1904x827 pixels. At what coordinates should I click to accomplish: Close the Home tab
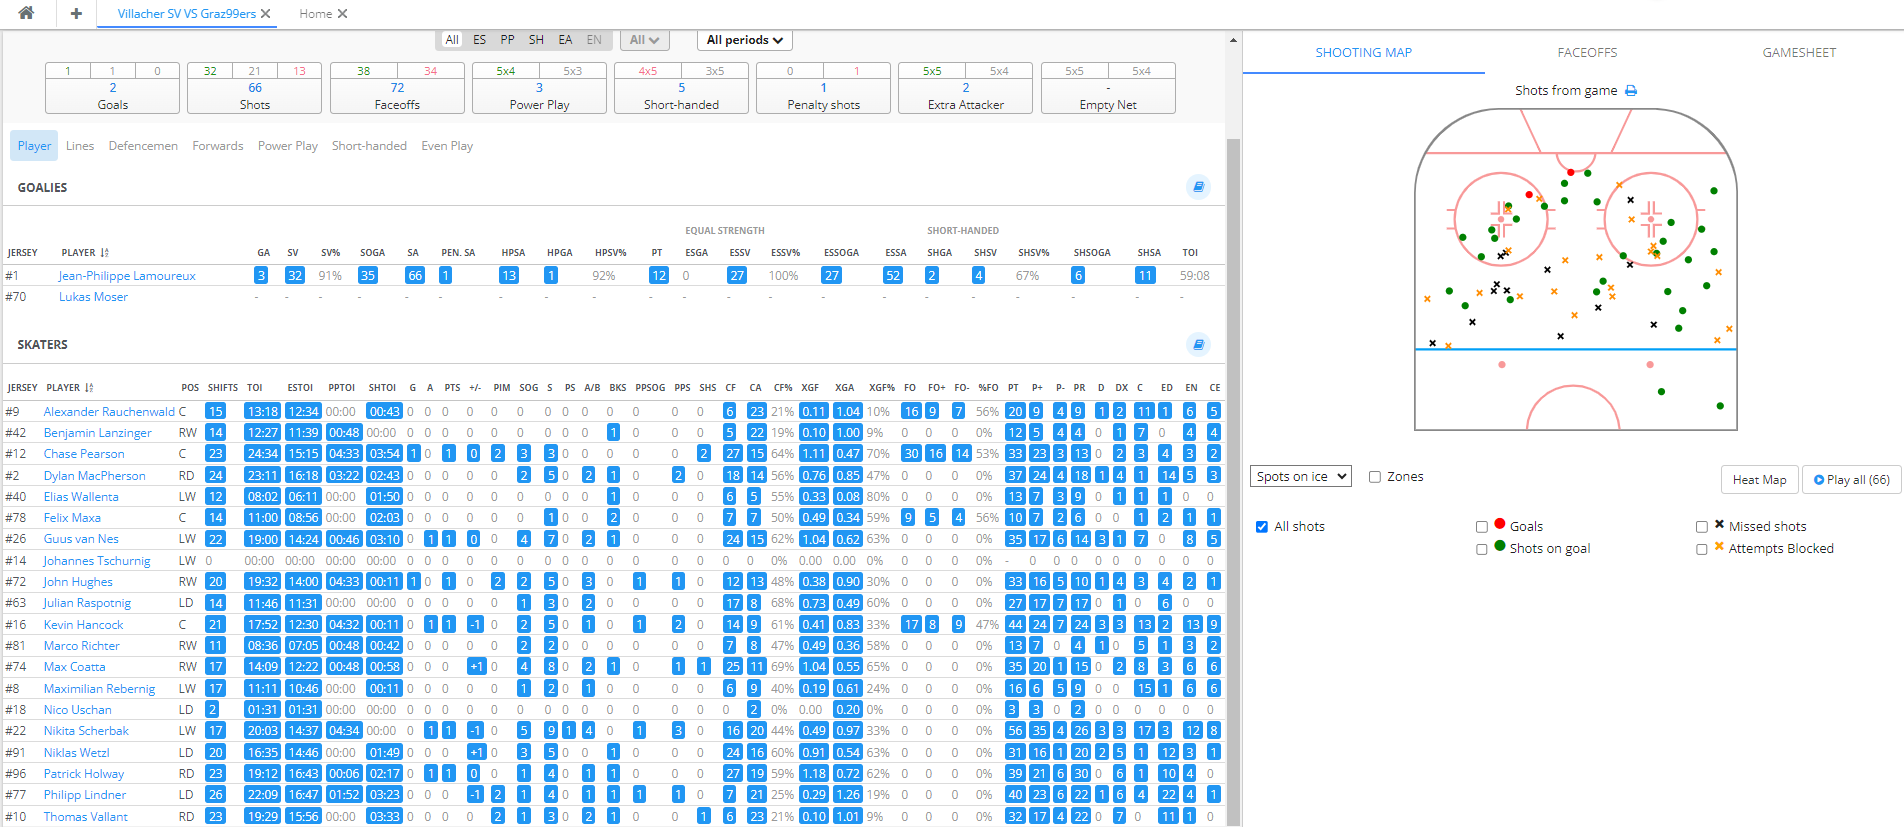coord(342,14)
